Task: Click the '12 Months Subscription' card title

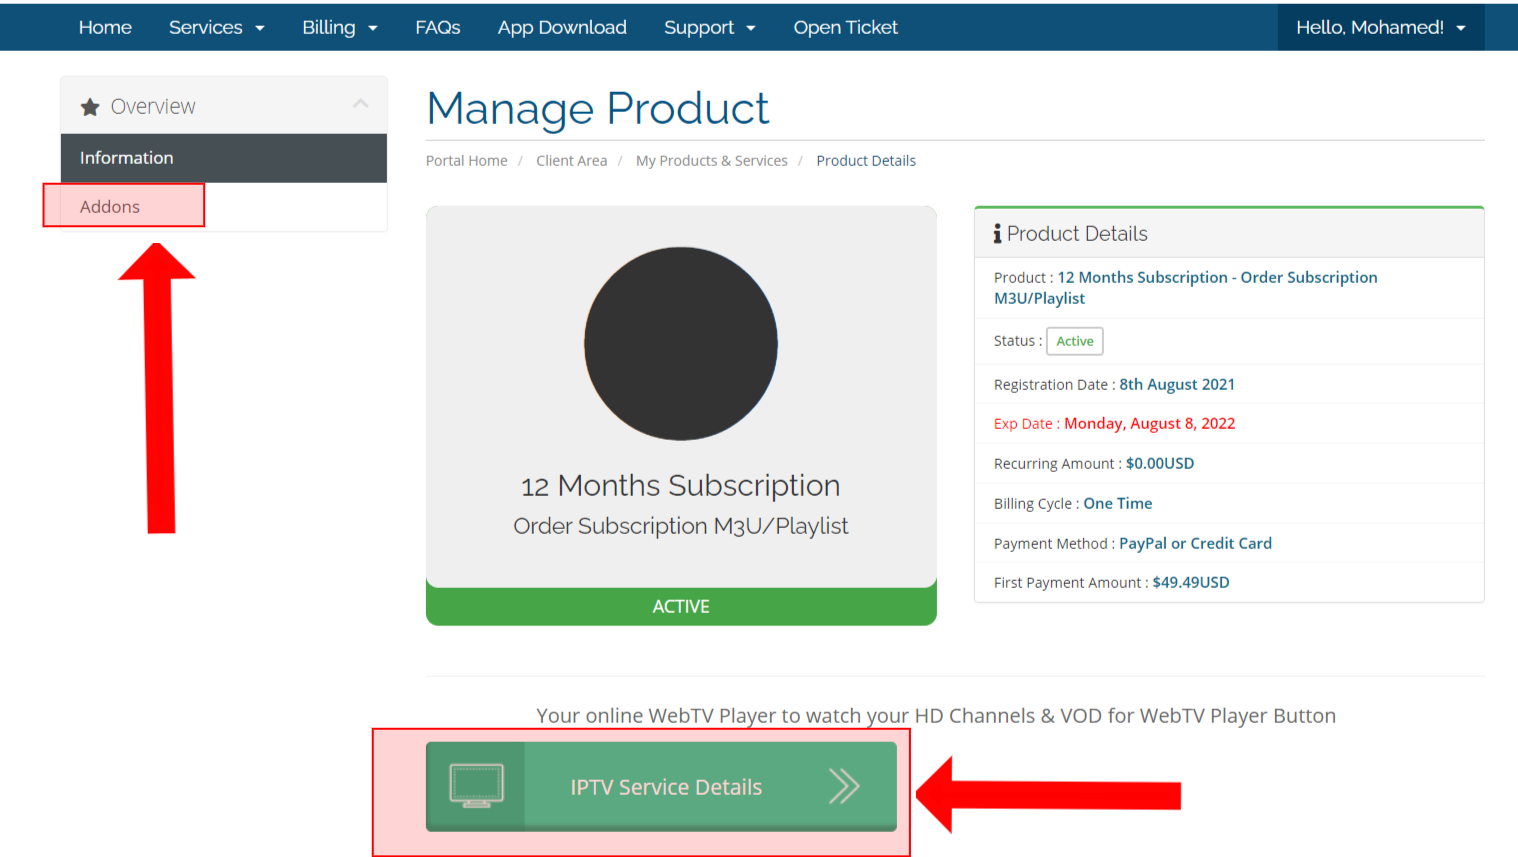Action: click(681, 486)
